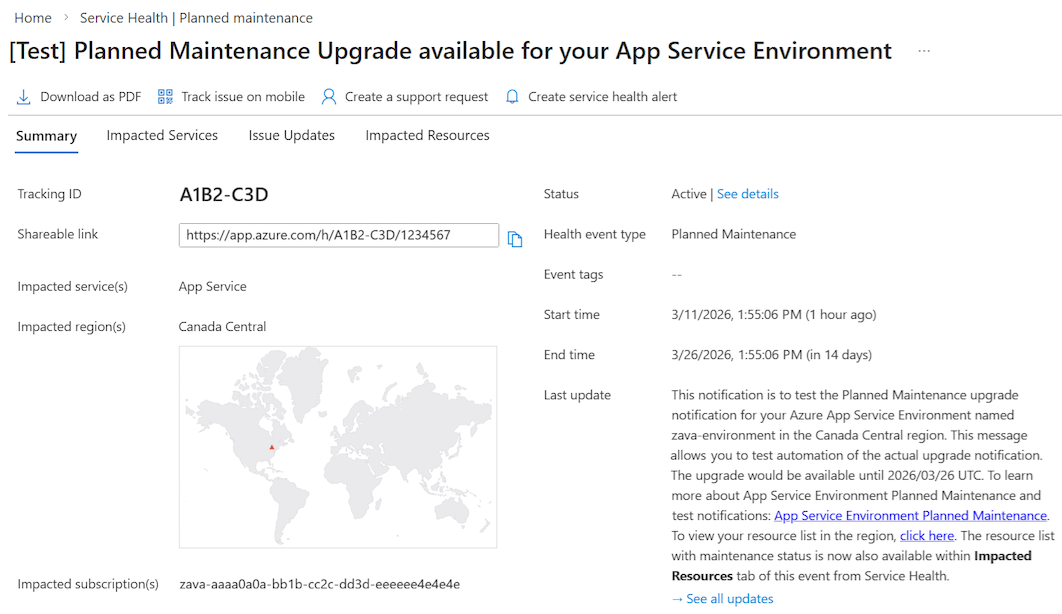The height and width of the screenshot is (614, 1062).
Task: Follow the click here resource list link
Action: (927, 536)
